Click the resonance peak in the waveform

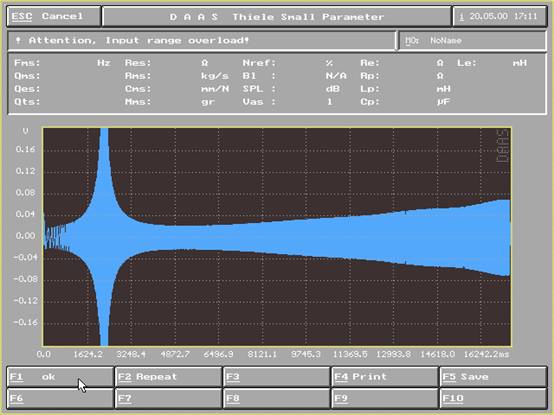104,237
